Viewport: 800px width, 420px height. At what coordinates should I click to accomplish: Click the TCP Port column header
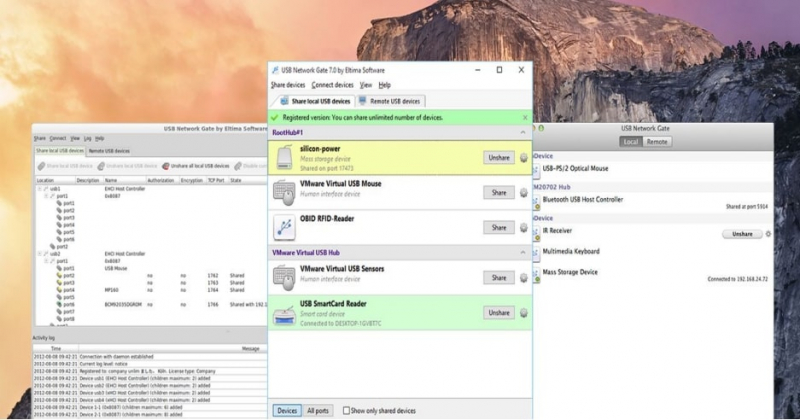(x=216, y=181)
